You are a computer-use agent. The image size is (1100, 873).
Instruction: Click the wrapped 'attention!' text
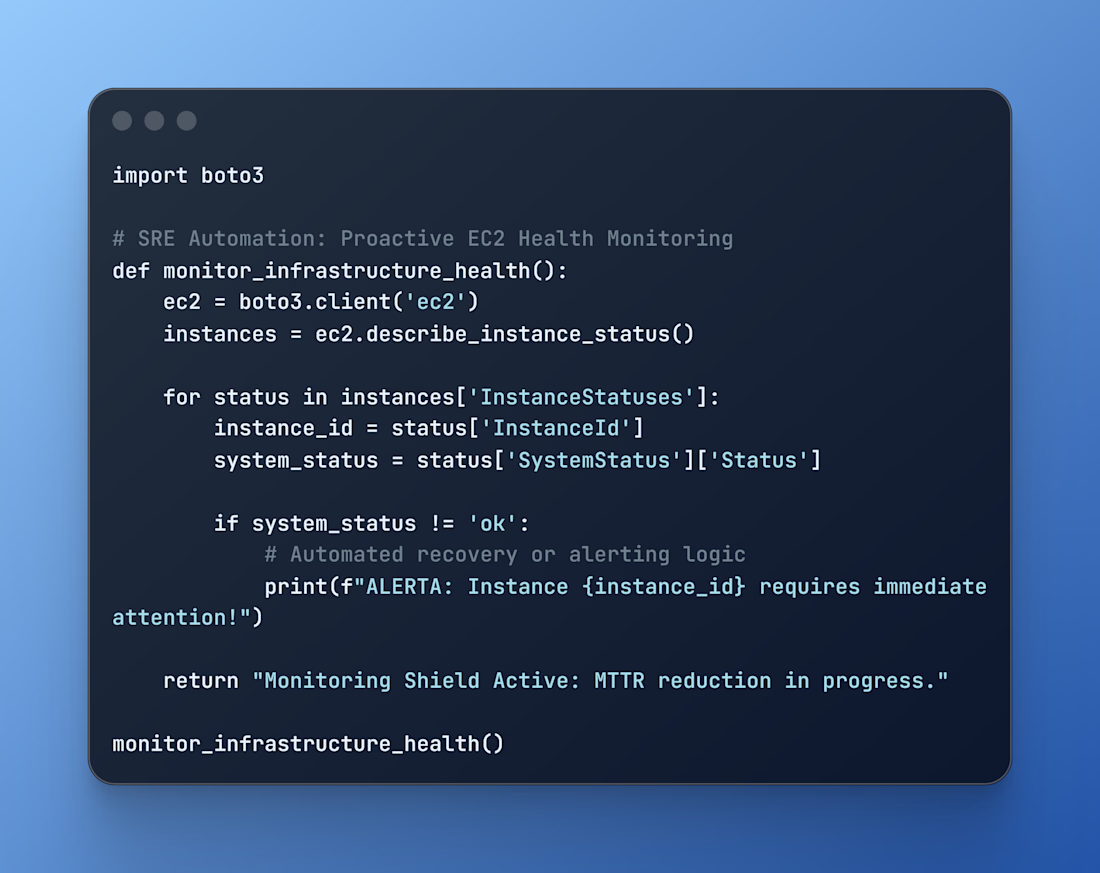click(175, 618)
